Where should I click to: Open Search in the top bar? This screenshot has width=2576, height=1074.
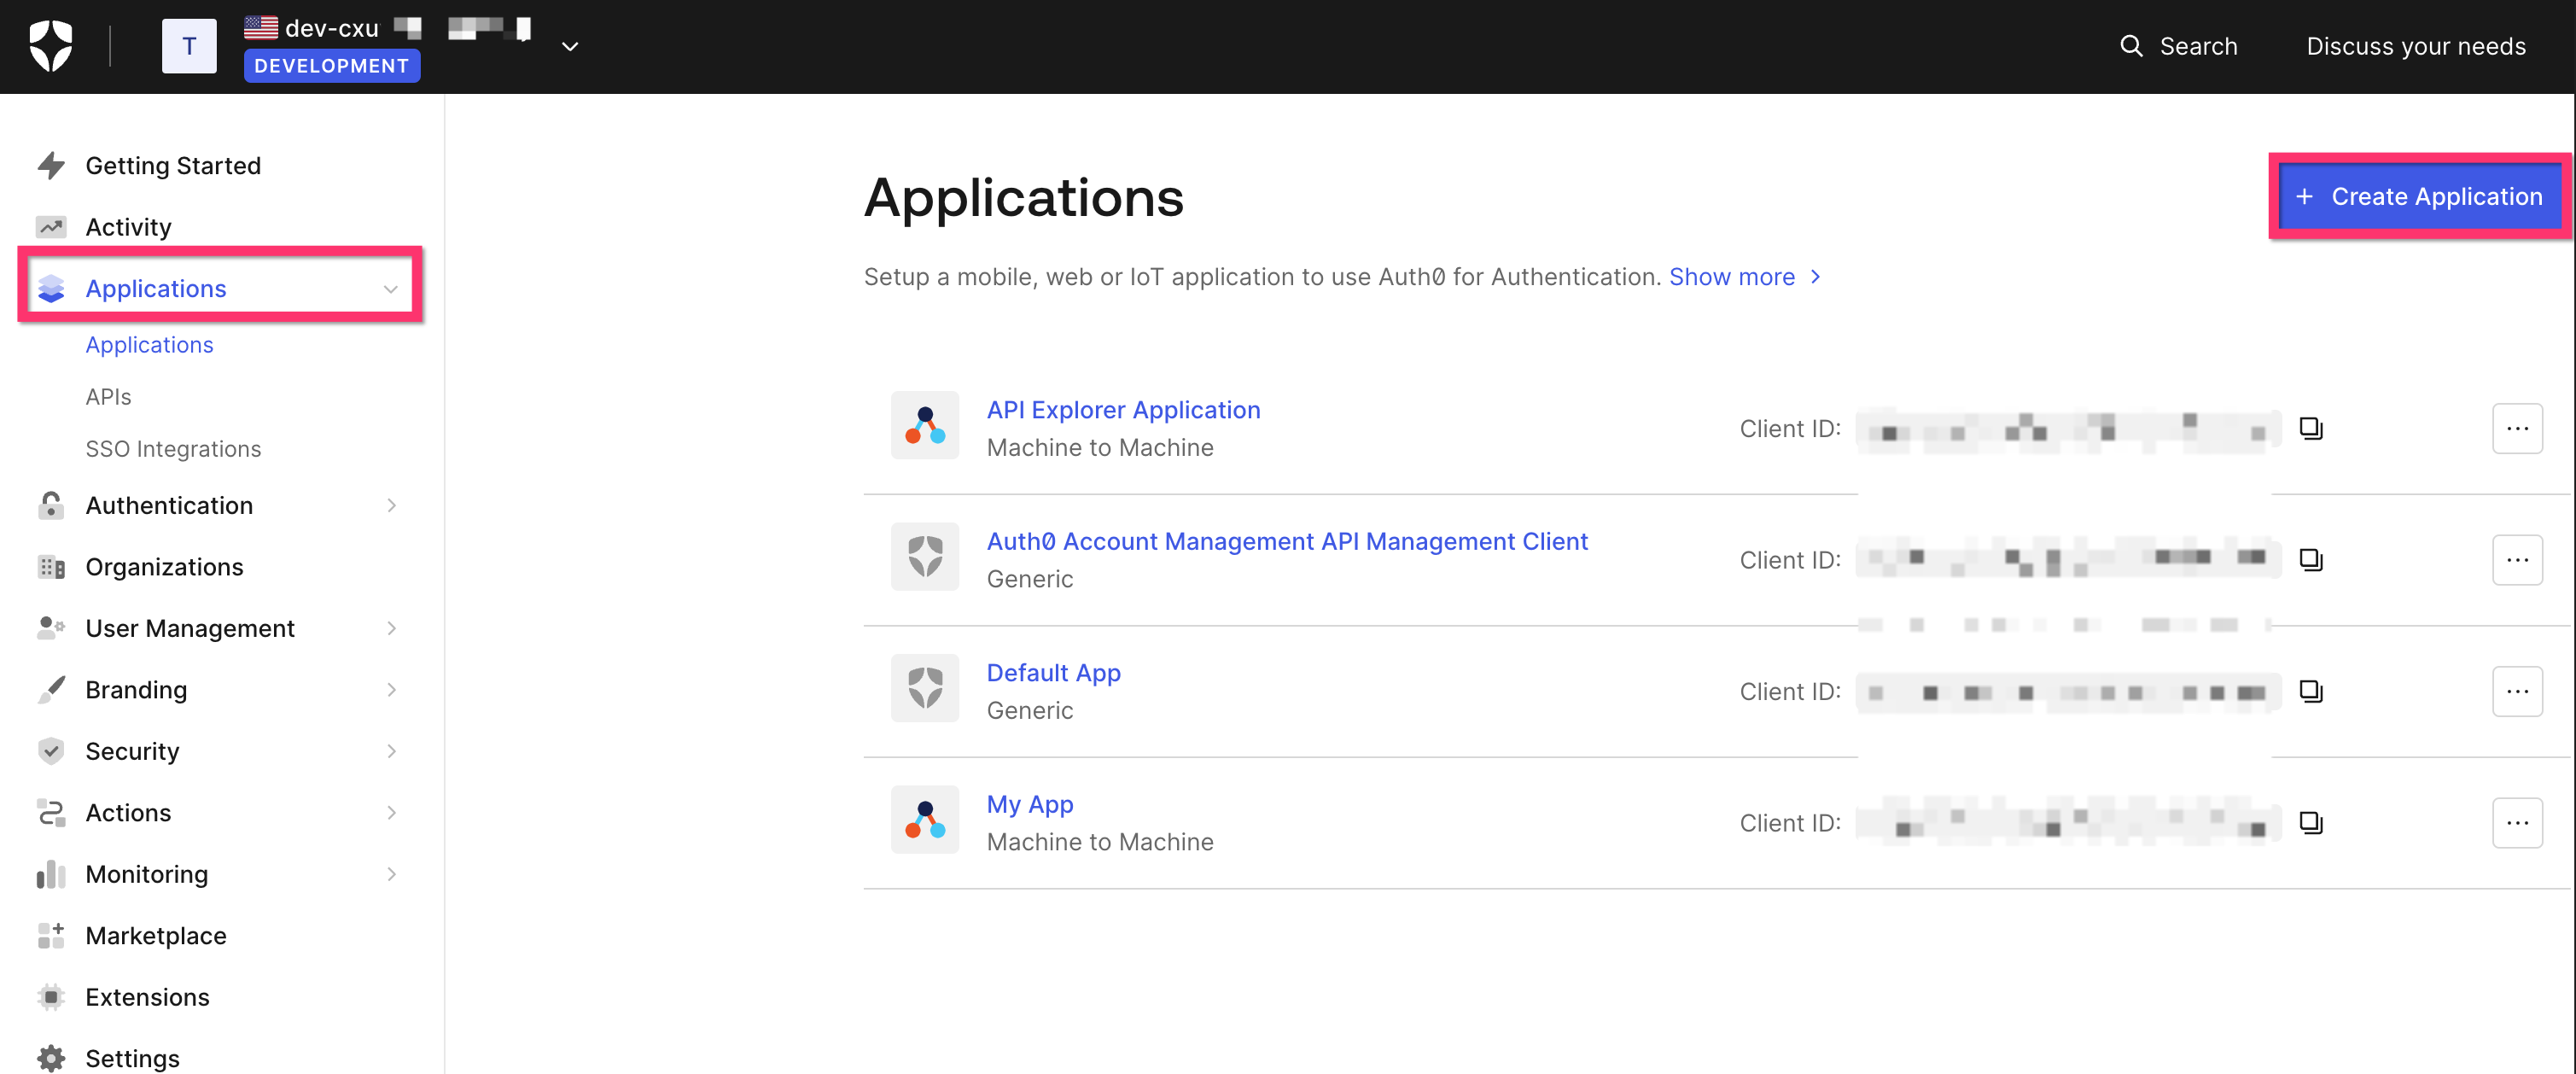click(x=2178, y=46)
